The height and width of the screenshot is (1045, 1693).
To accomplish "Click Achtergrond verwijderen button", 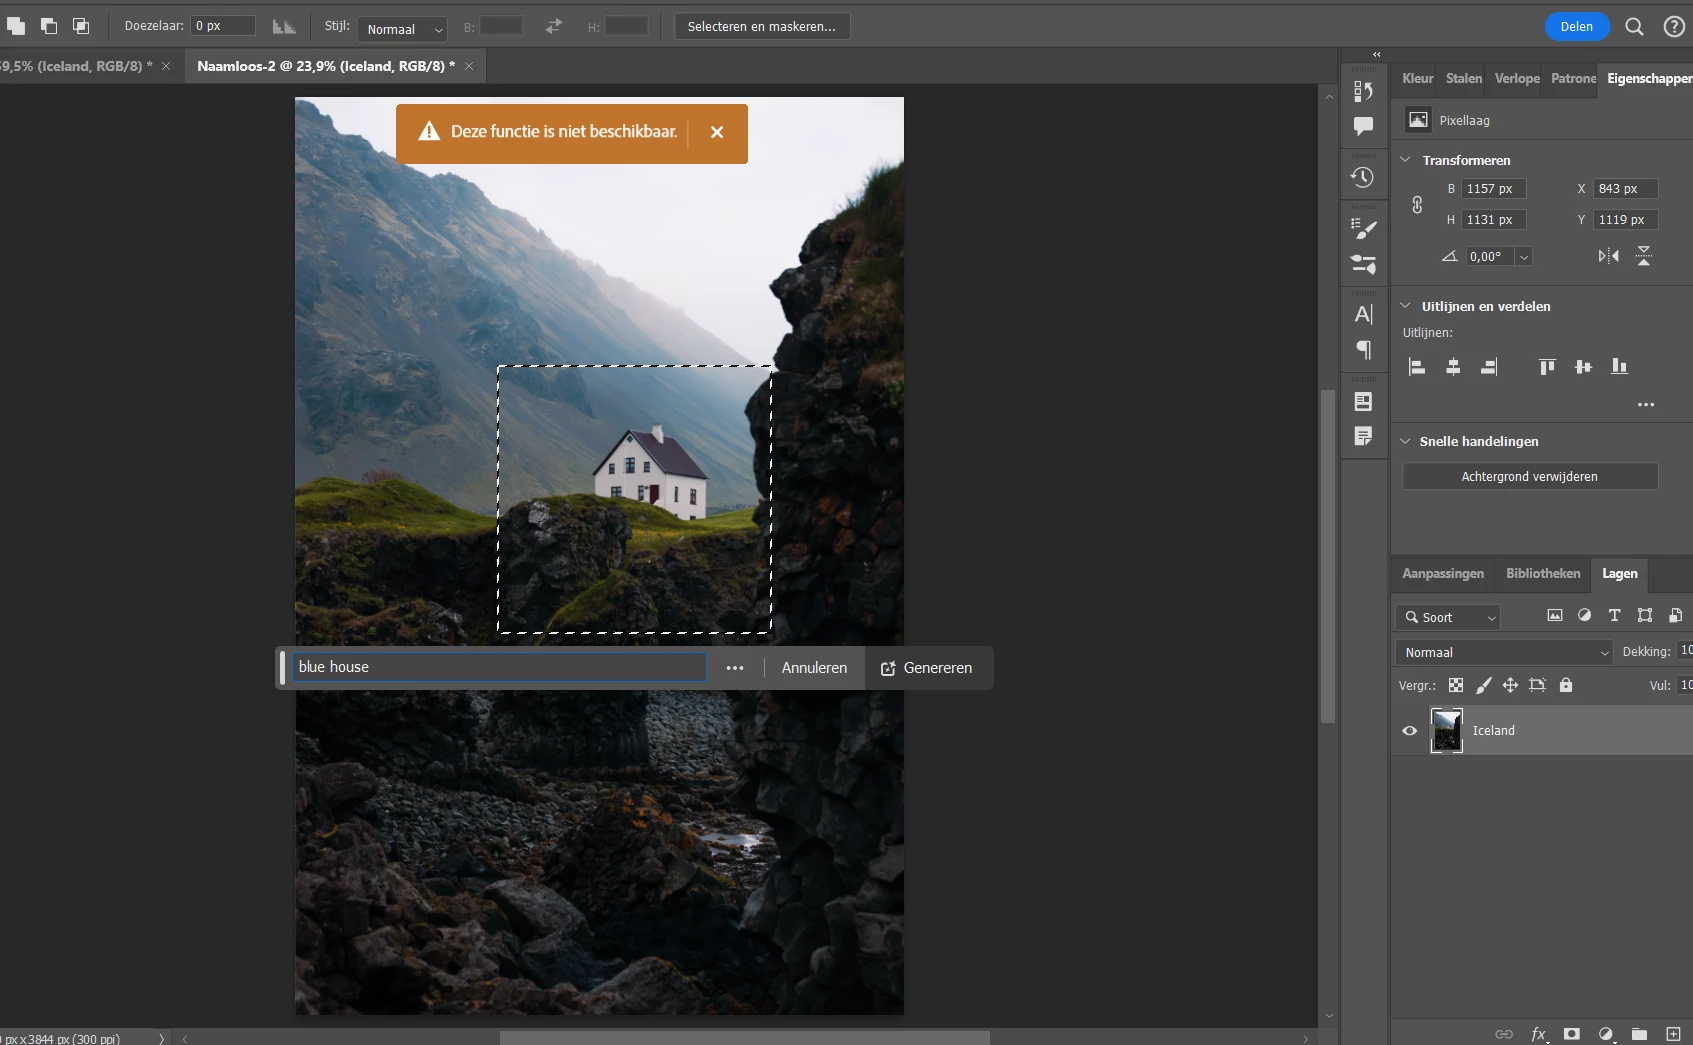I will [x=1530, y=476].
